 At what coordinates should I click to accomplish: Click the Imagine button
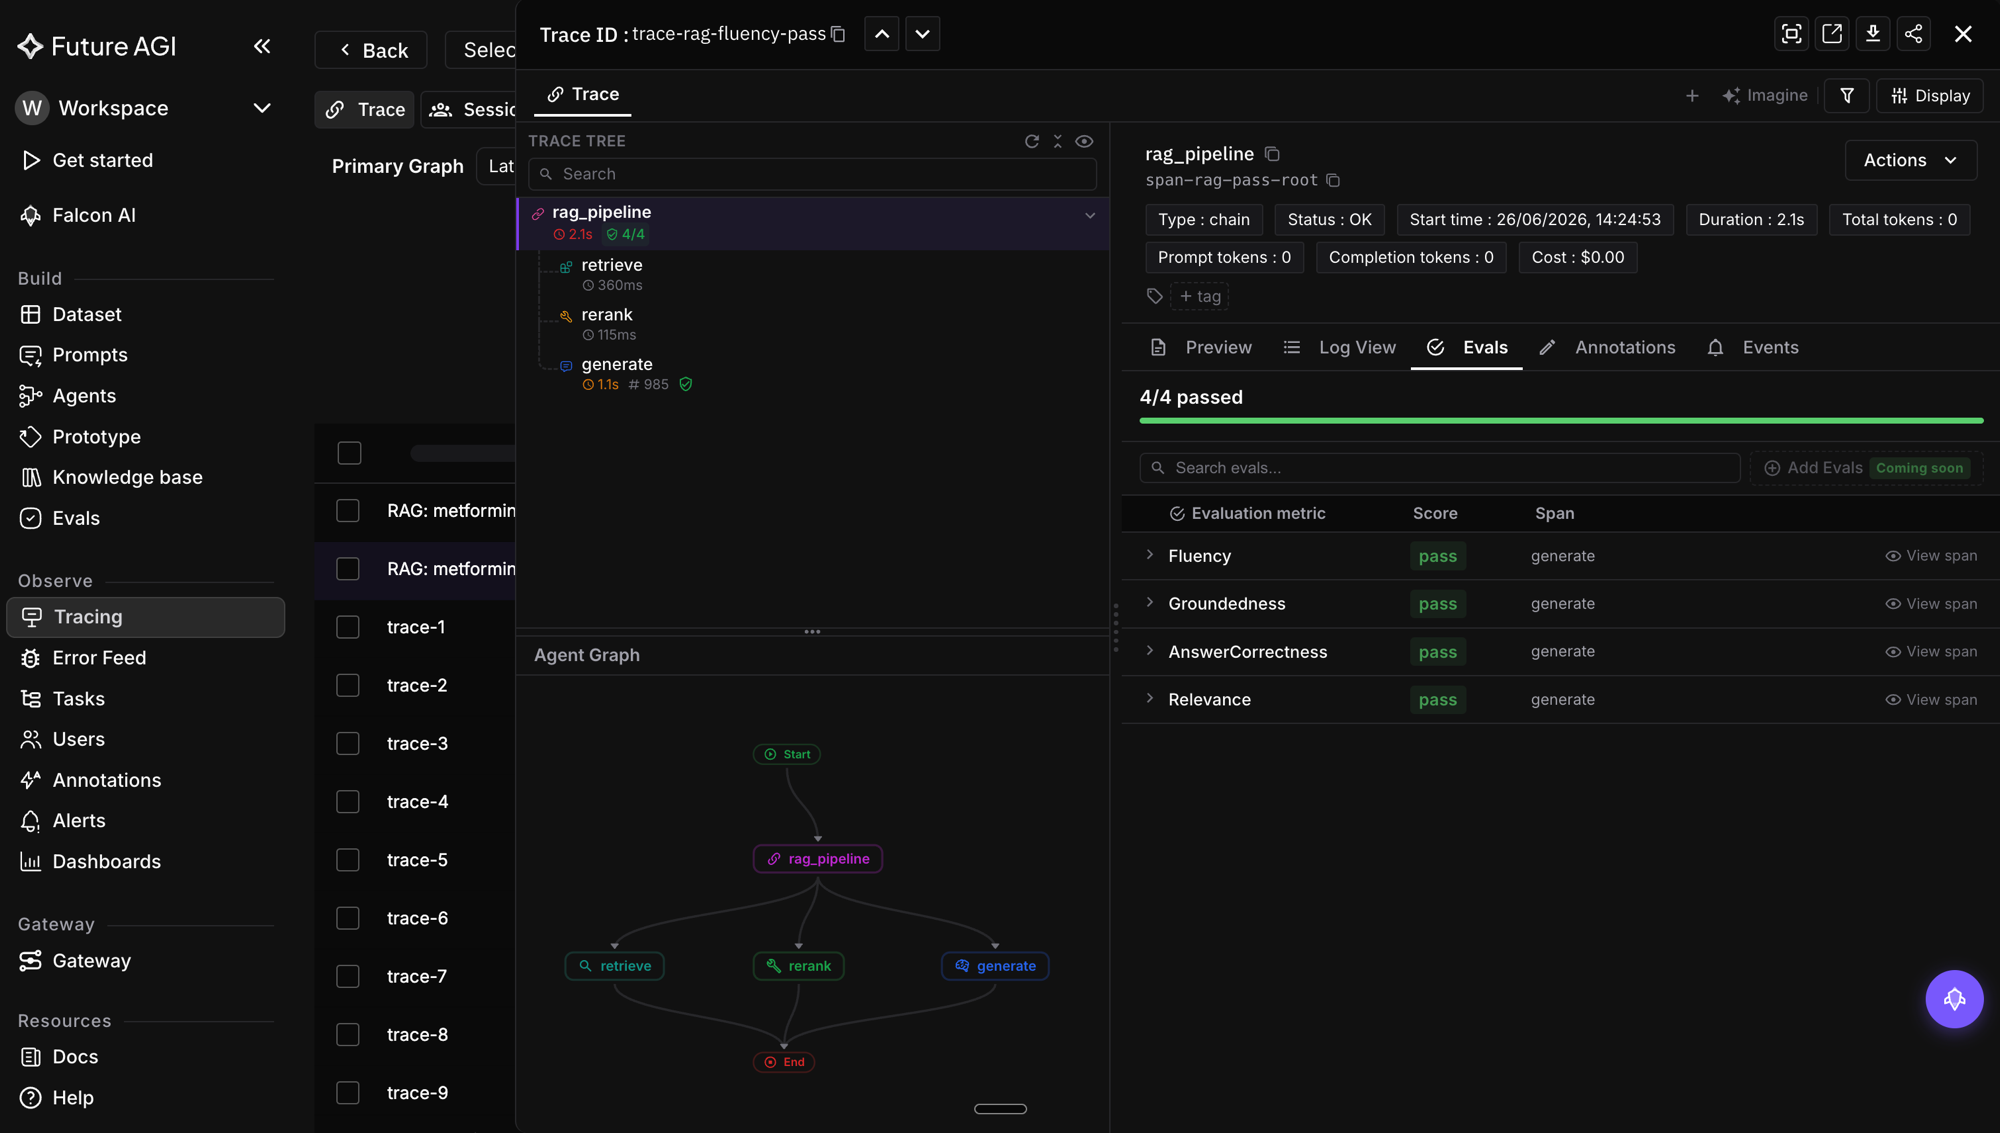coord(1765,96)
